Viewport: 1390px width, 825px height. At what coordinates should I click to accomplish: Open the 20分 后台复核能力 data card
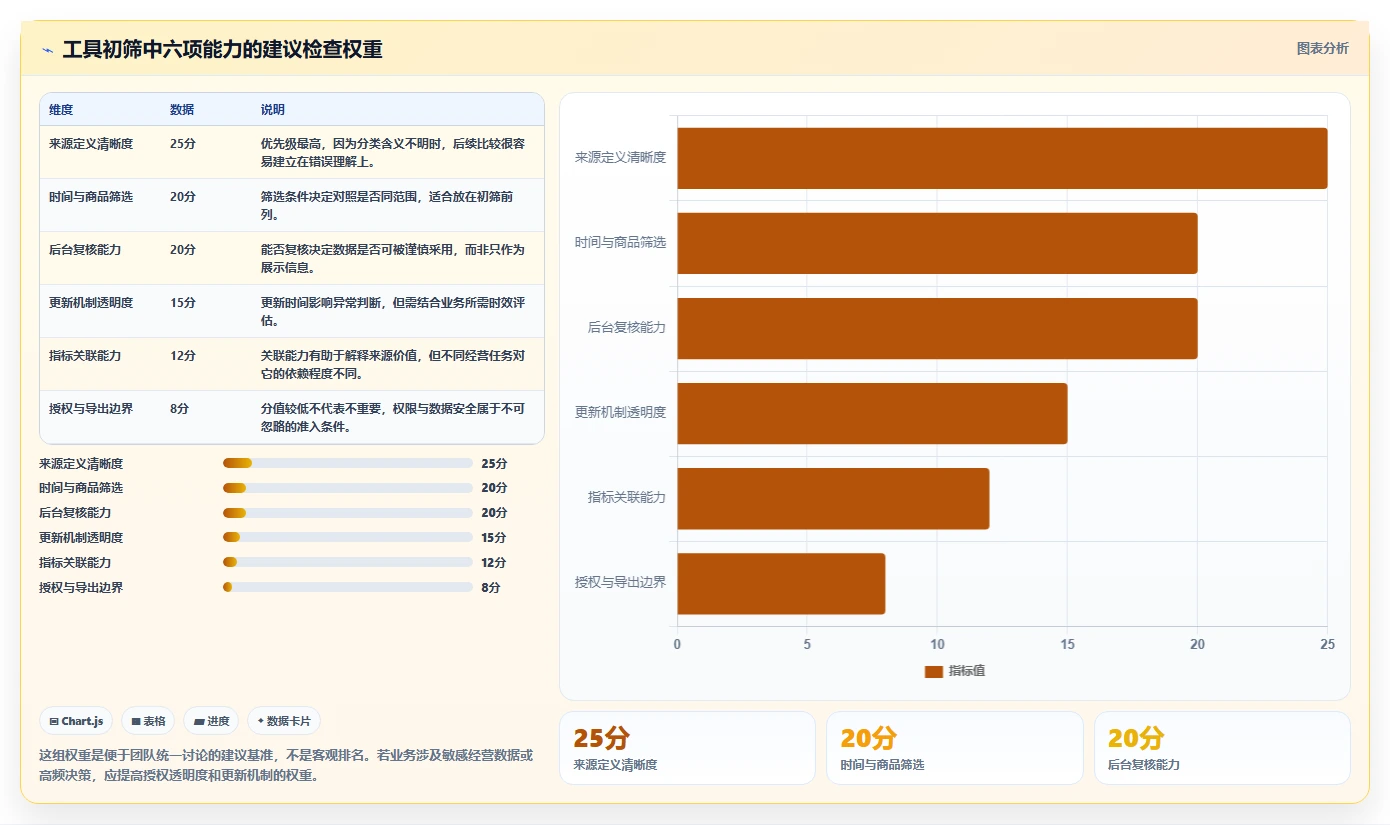pos(1222,748)
